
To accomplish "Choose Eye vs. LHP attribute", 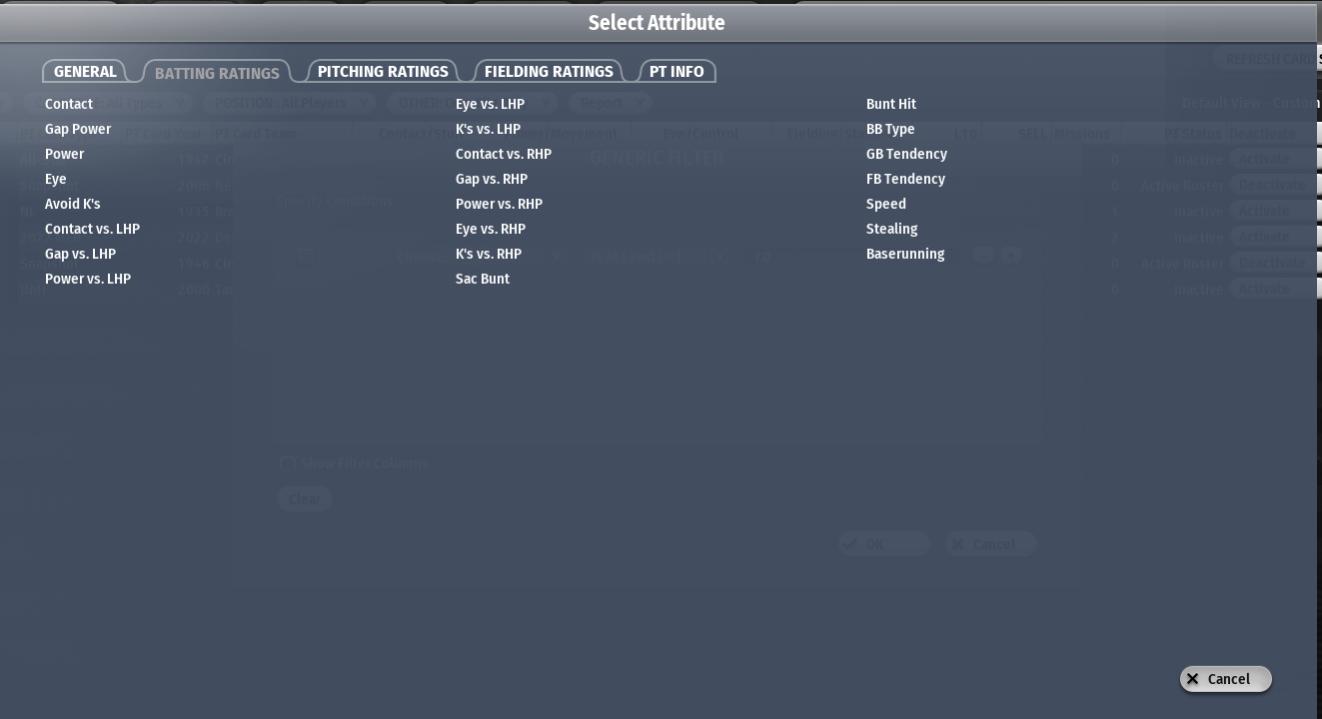I will (x=490, y=104).
